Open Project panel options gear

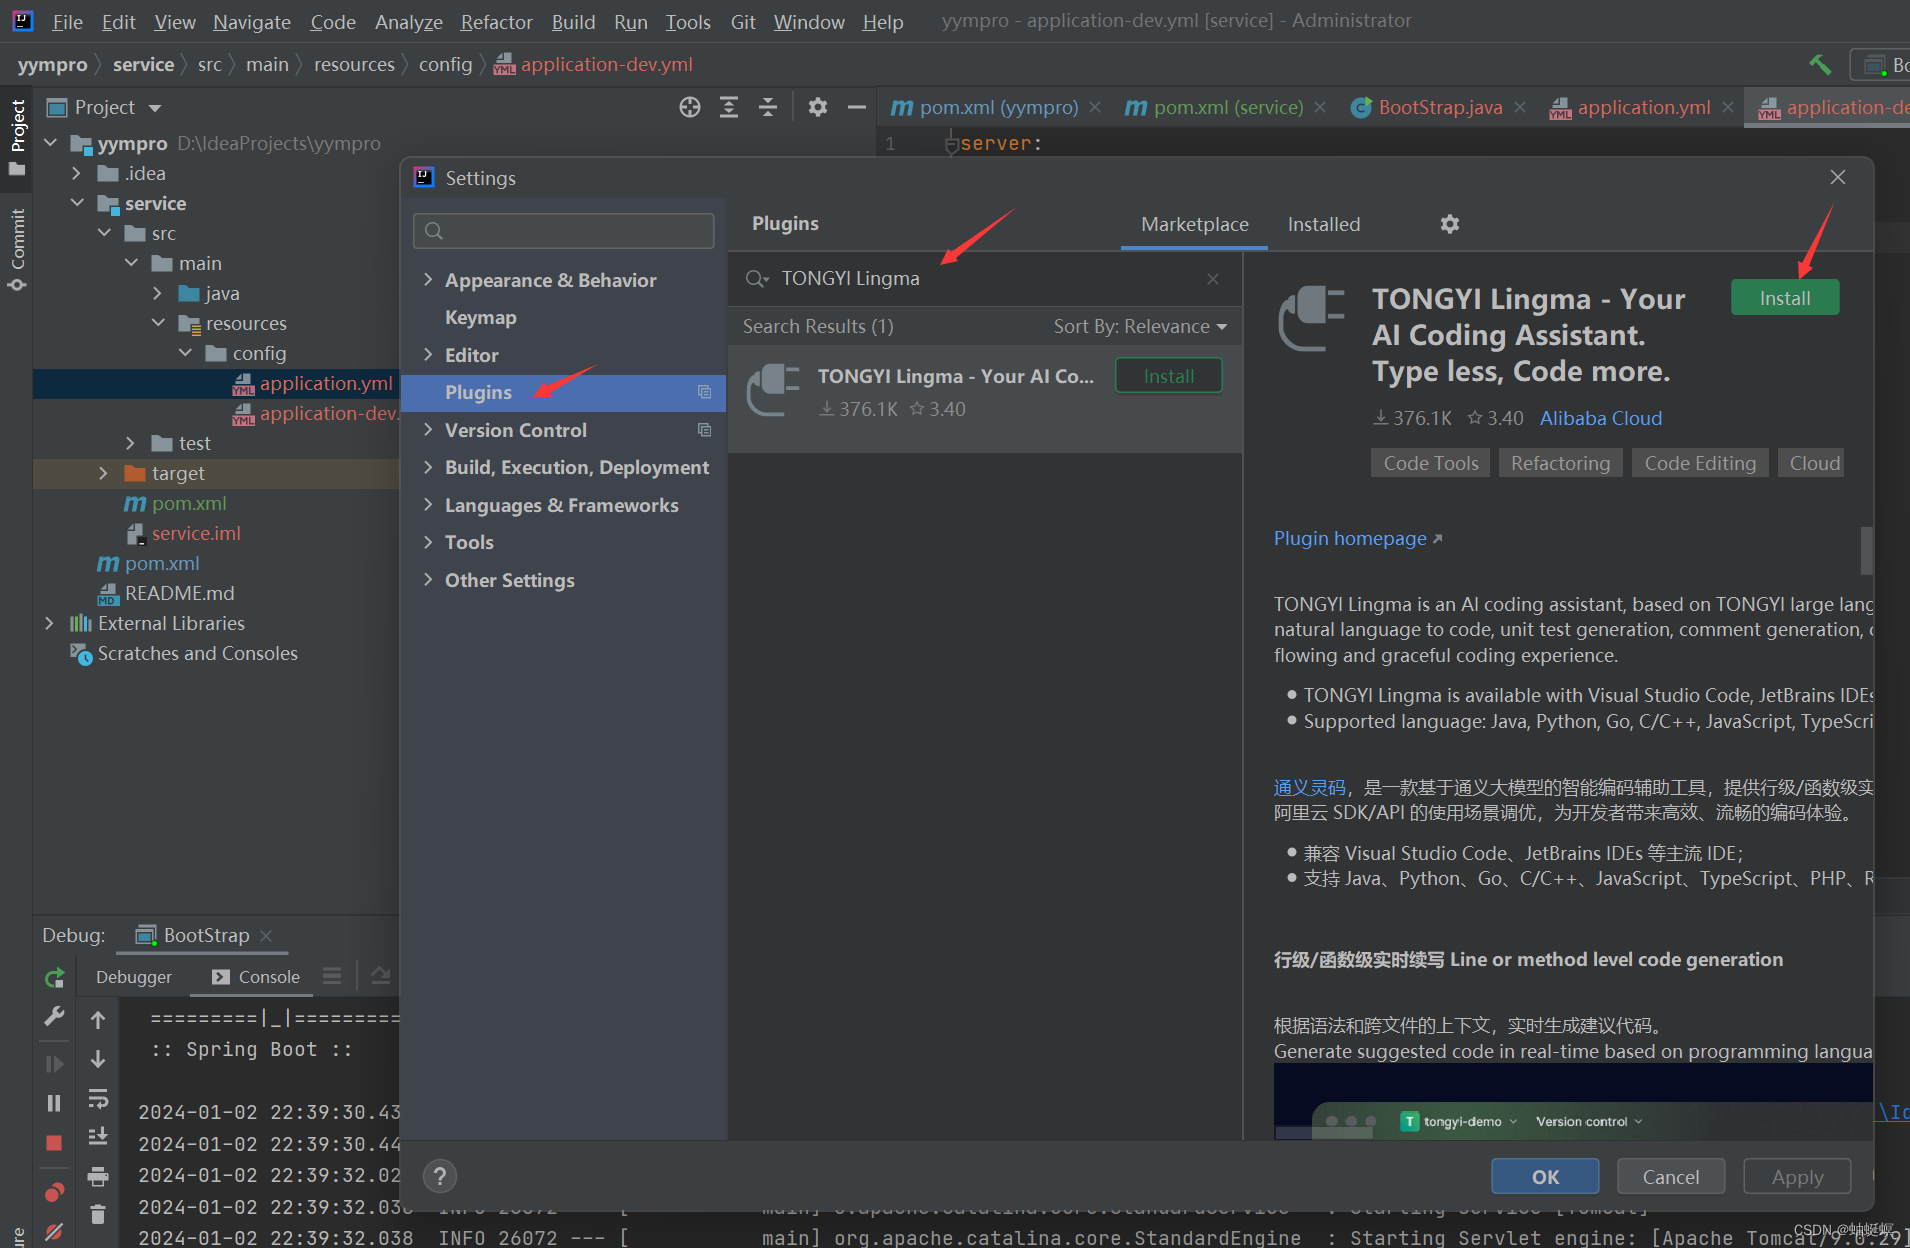[x=818, y=107]
